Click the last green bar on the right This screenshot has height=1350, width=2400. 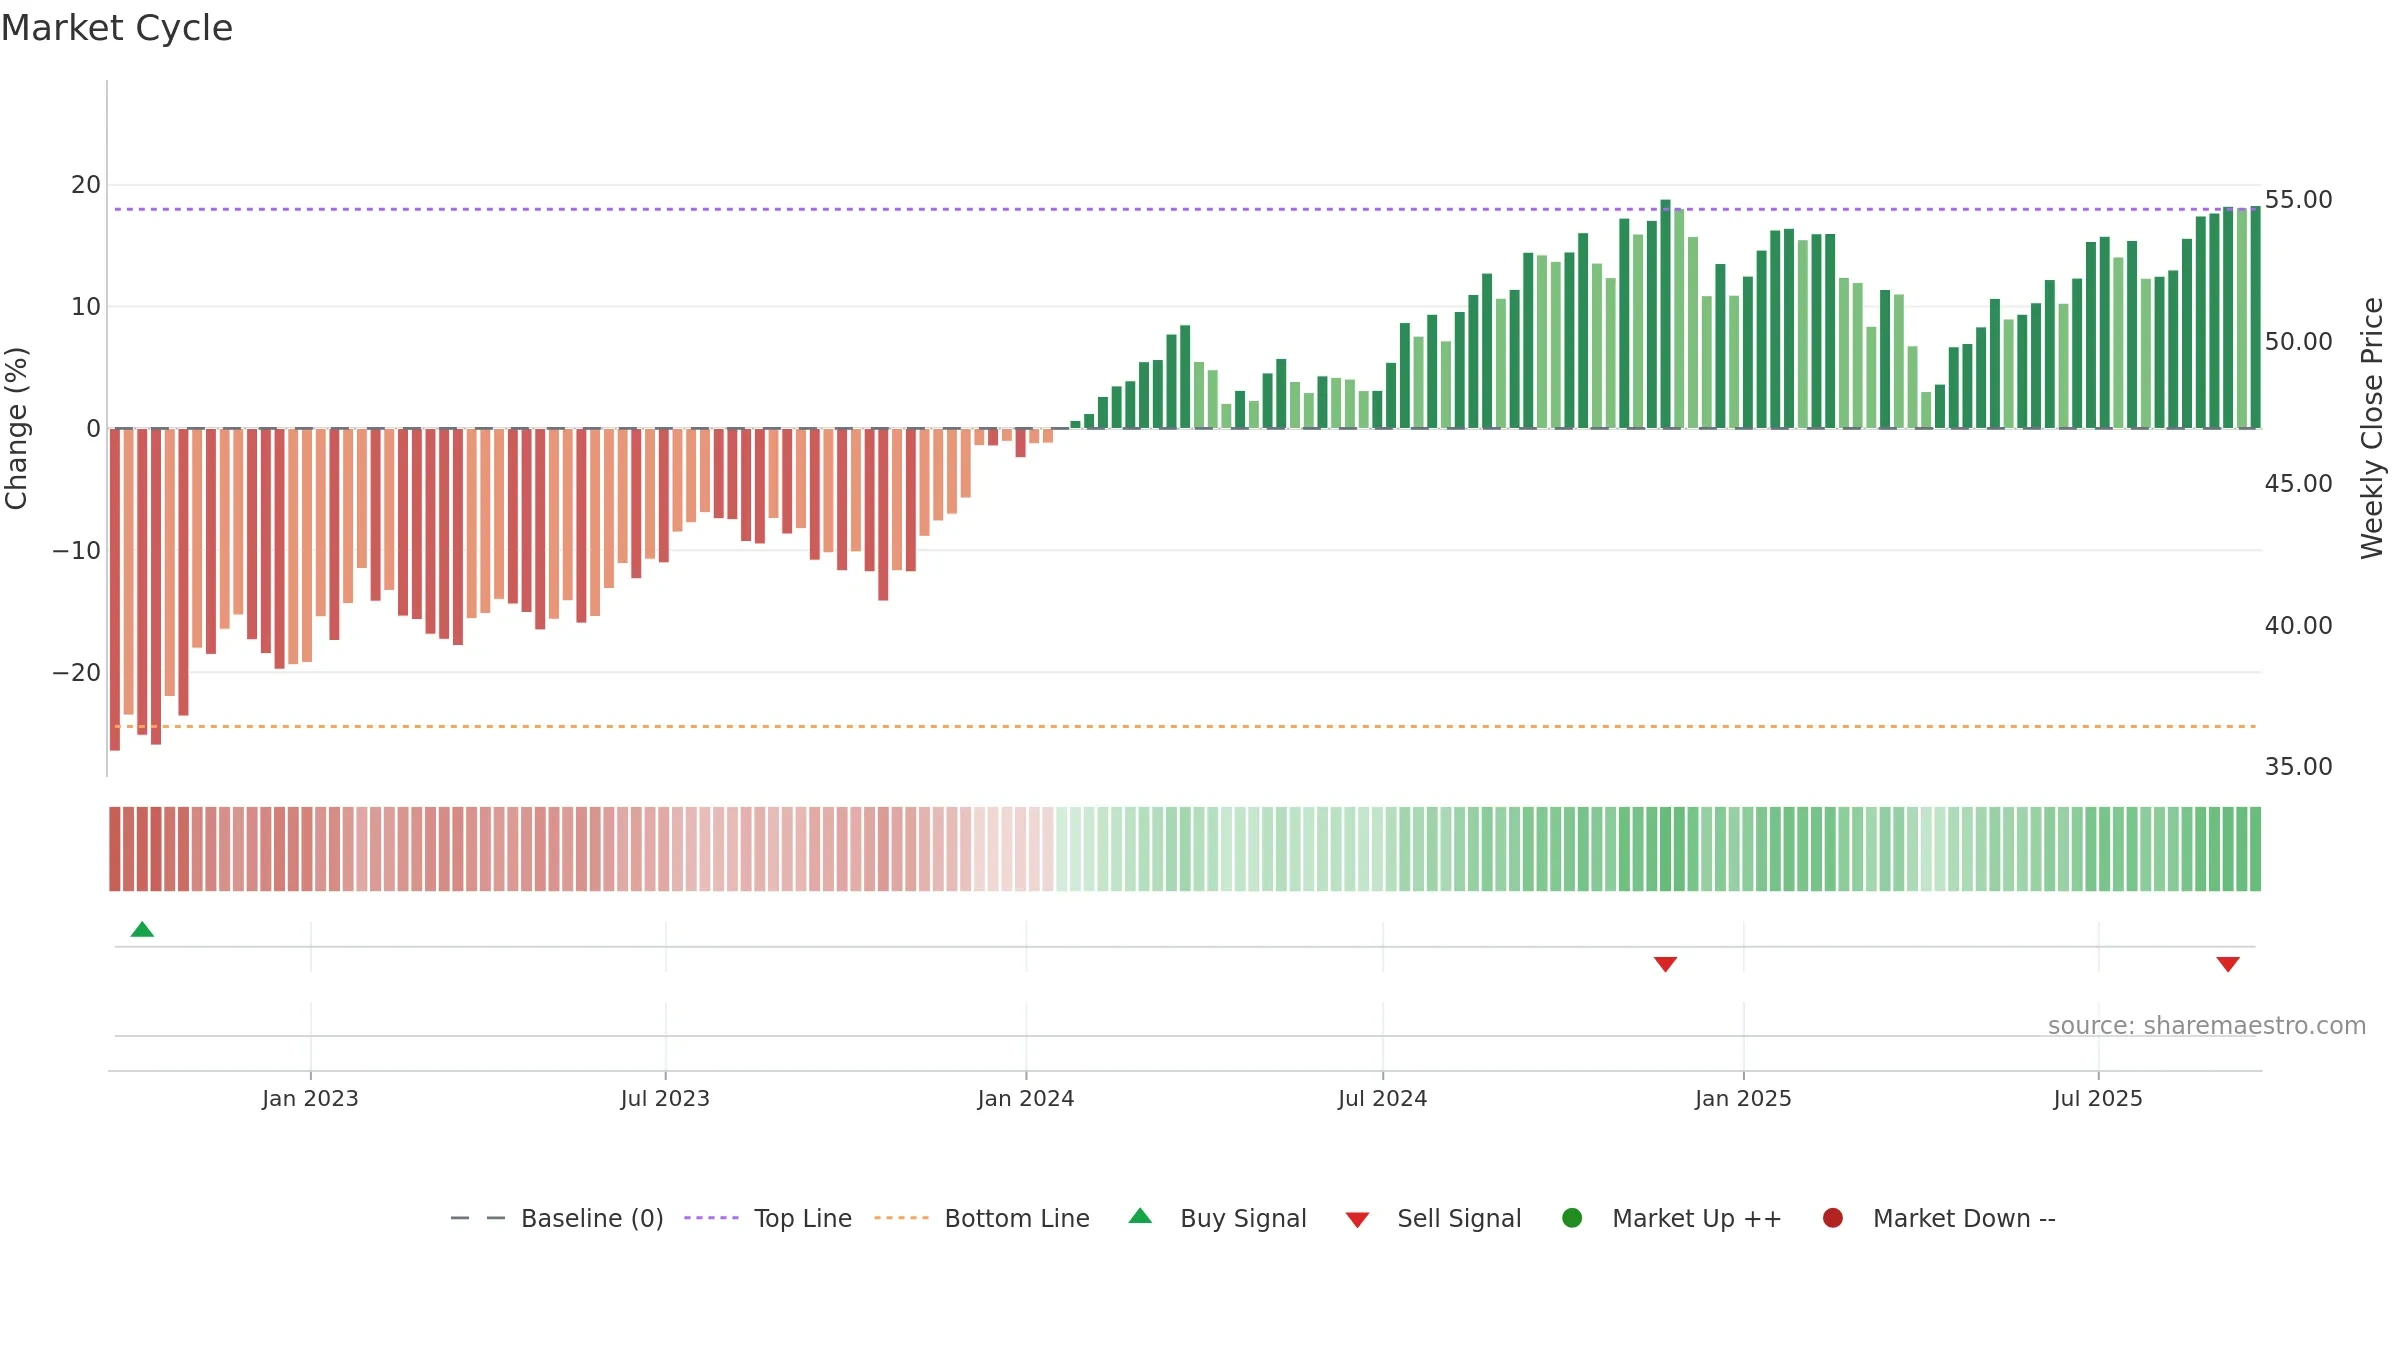pos(2255,317)
